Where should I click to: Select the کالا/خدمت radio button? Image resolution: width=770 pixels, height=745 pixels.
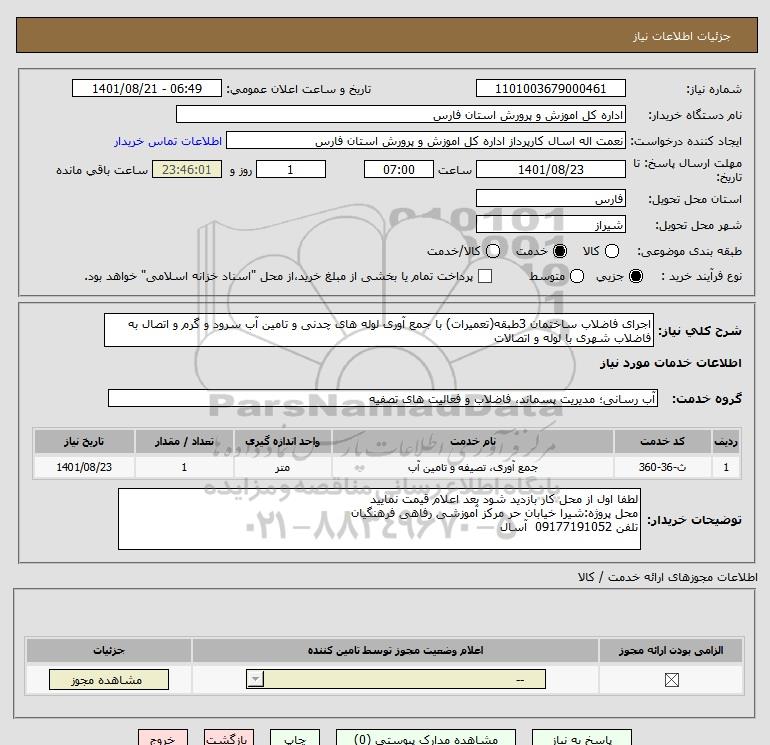493,251
